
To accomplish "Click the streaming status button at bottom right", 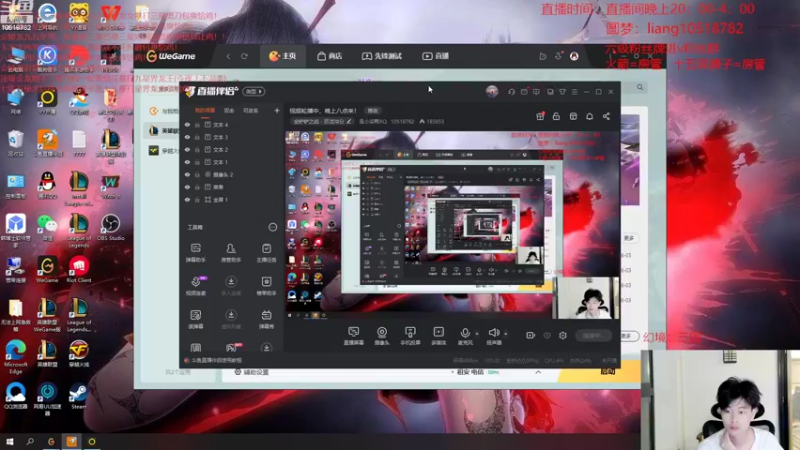I will (x=593, y=335).
